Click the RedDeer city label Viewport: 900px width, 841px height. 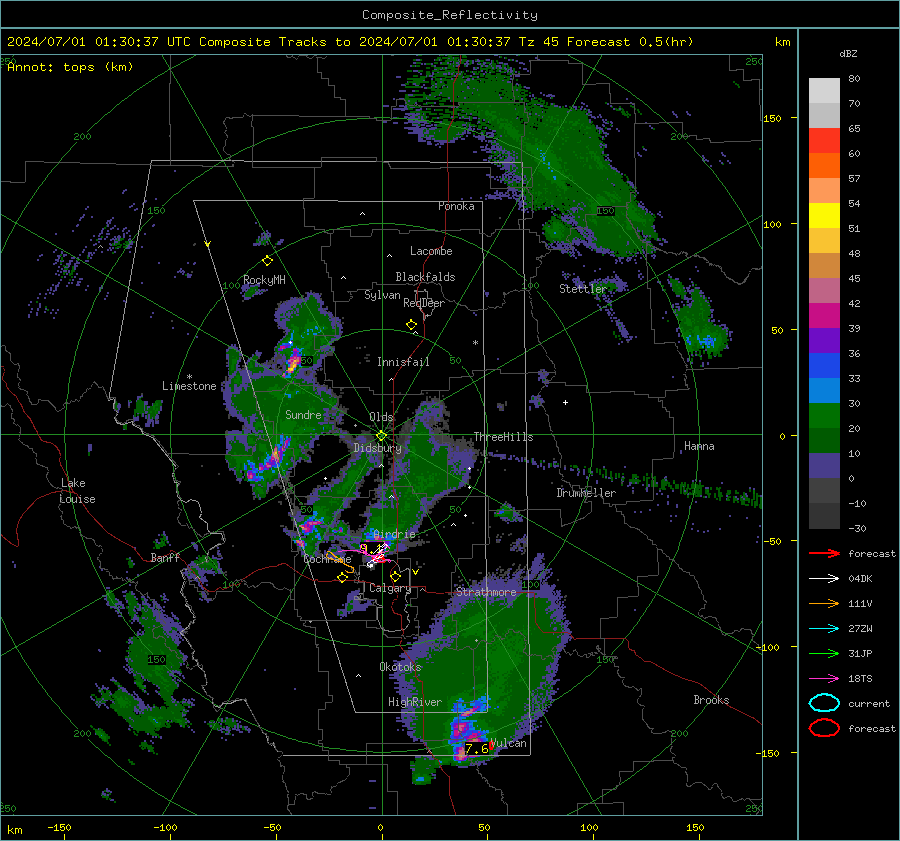pyautogui.click(x=424, y=303)
